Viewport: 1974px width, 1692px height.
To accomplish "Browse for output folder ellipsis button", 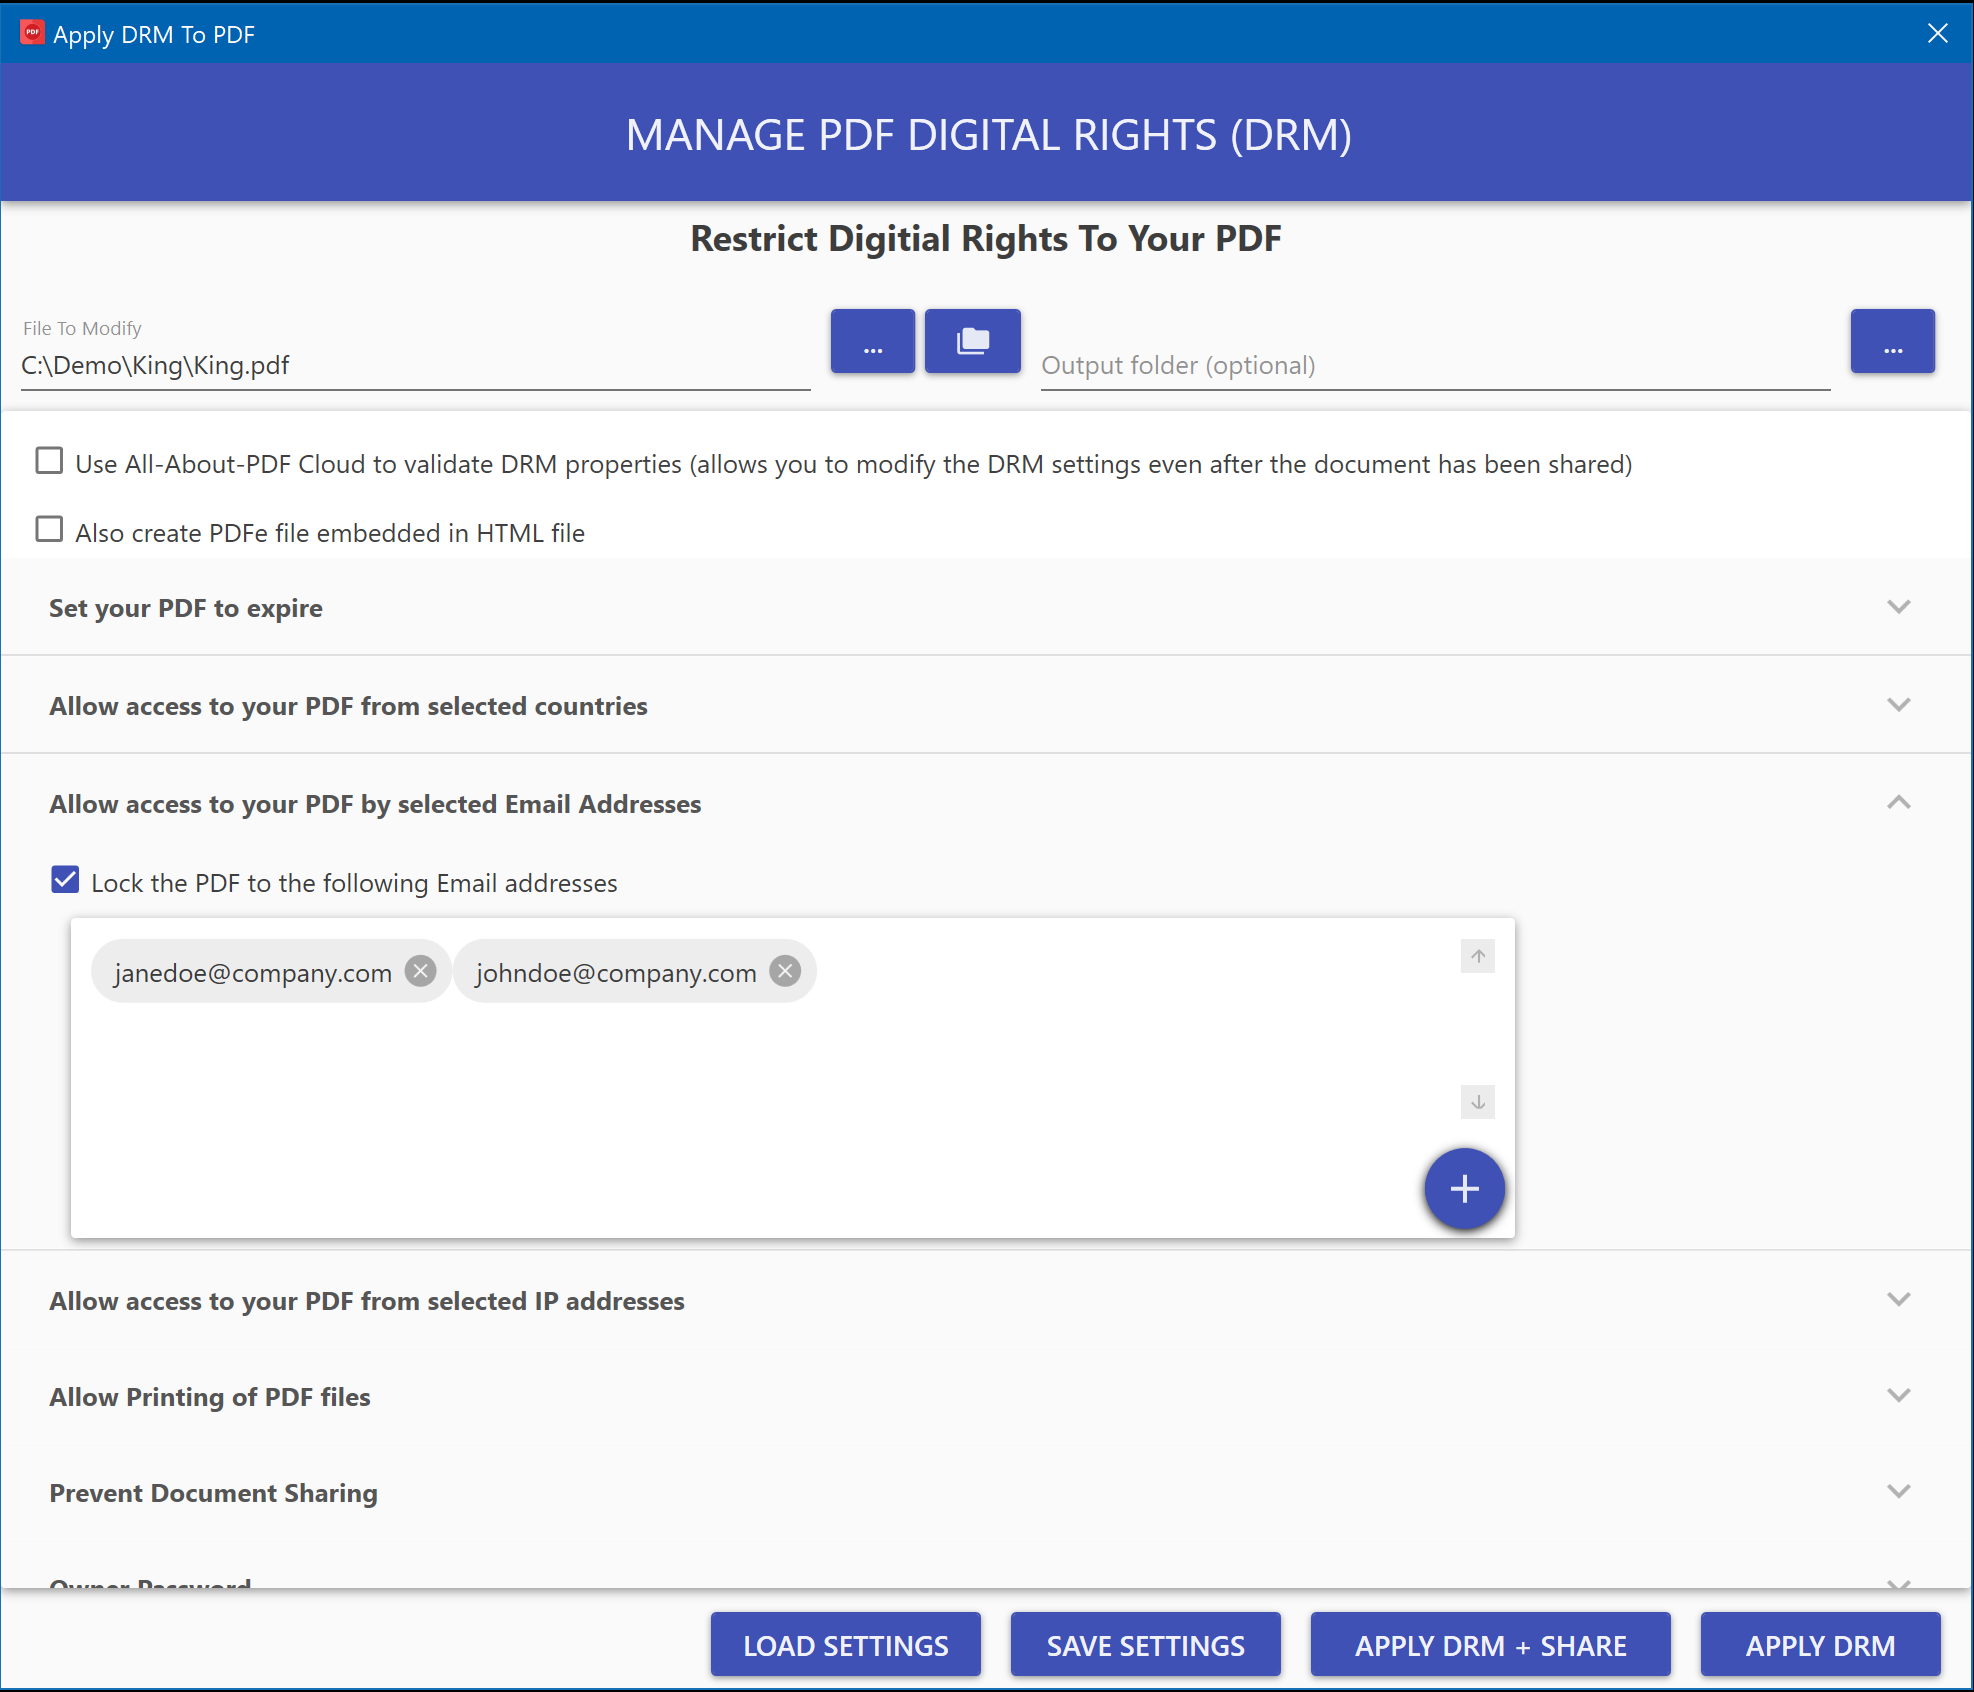I will (1892, 341).
